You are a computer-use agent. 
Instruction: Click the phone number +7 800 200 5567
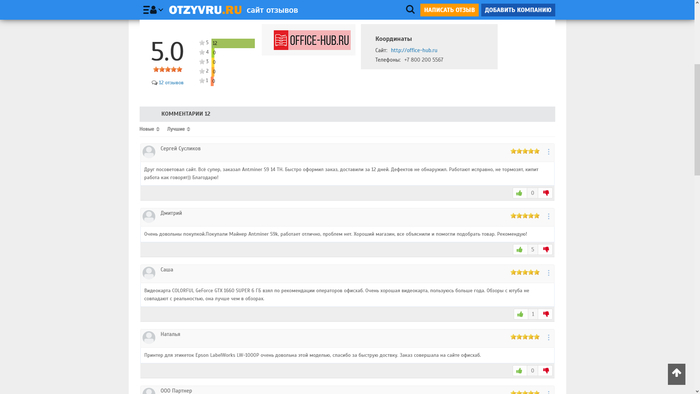(x=423, y=60)
